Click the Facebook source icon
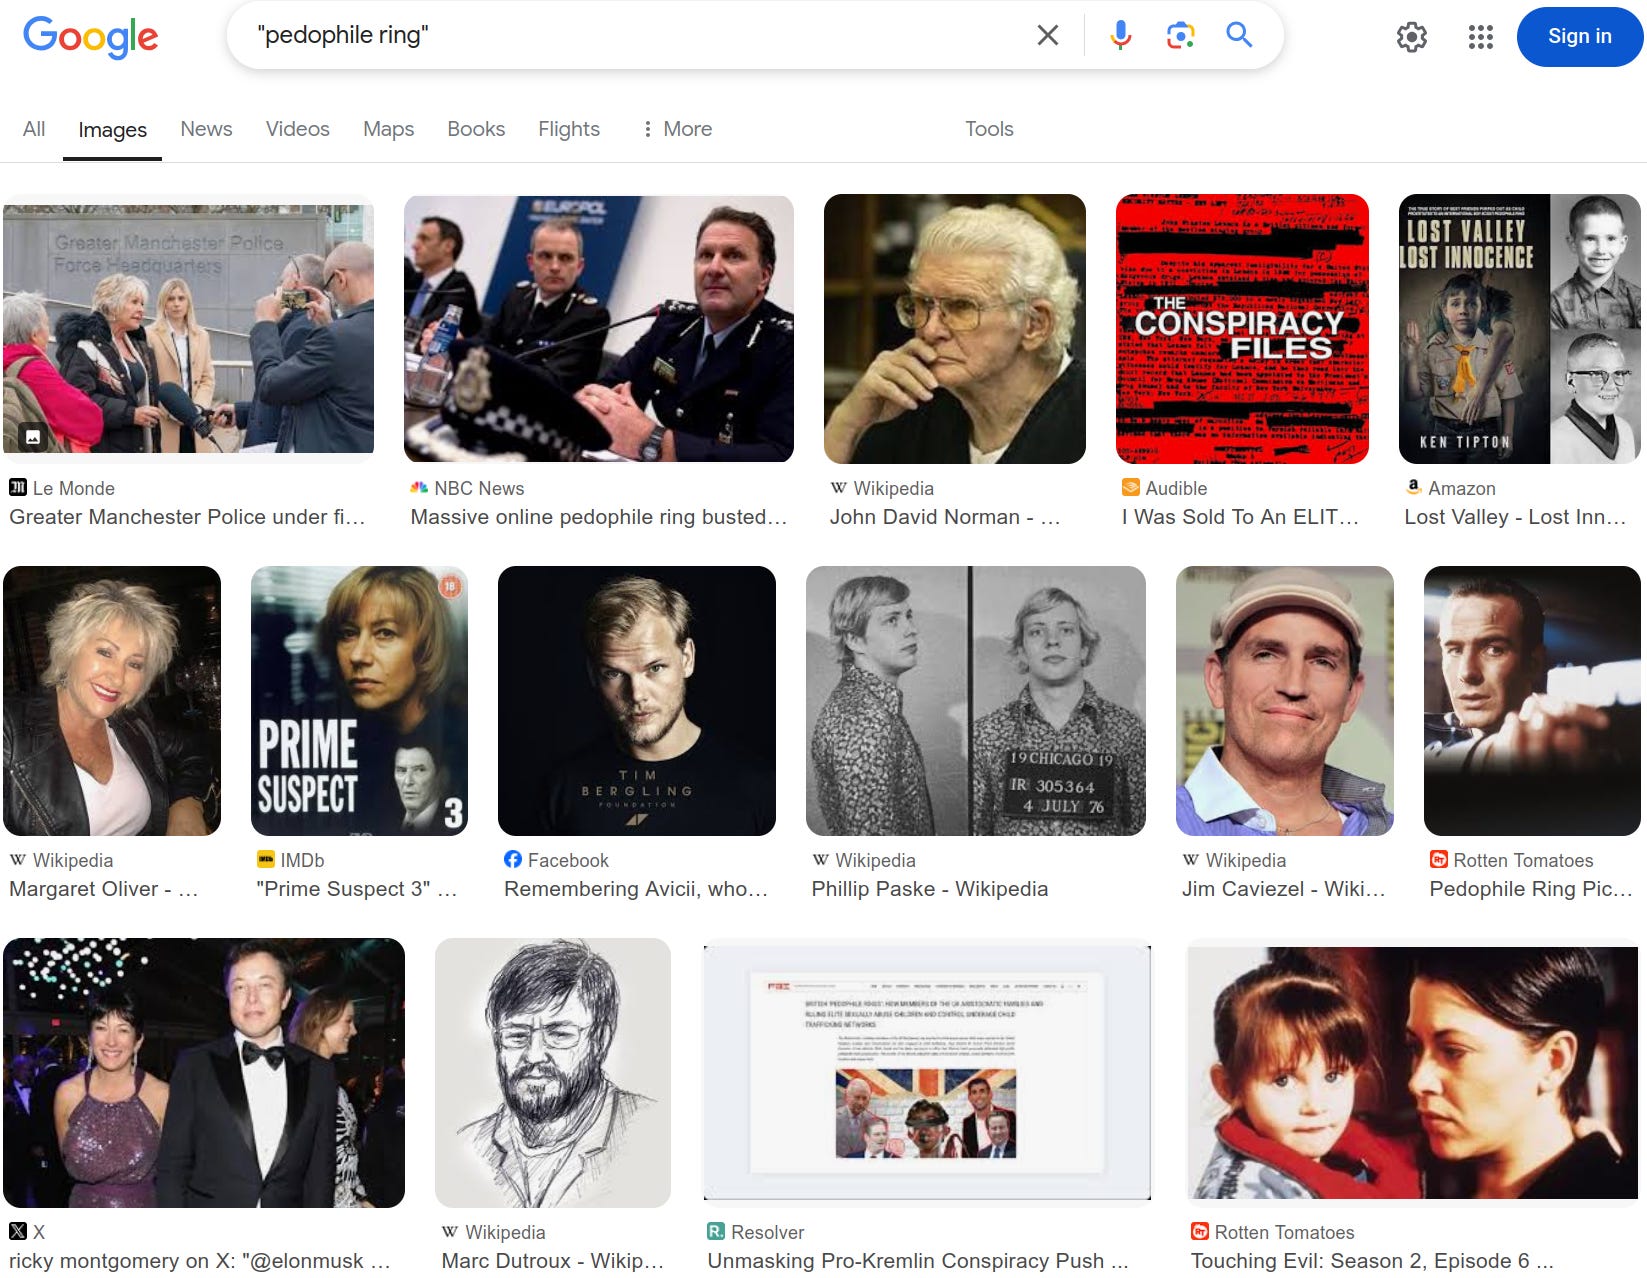Screen dimensions: 1647x1278 coord(513,860)
